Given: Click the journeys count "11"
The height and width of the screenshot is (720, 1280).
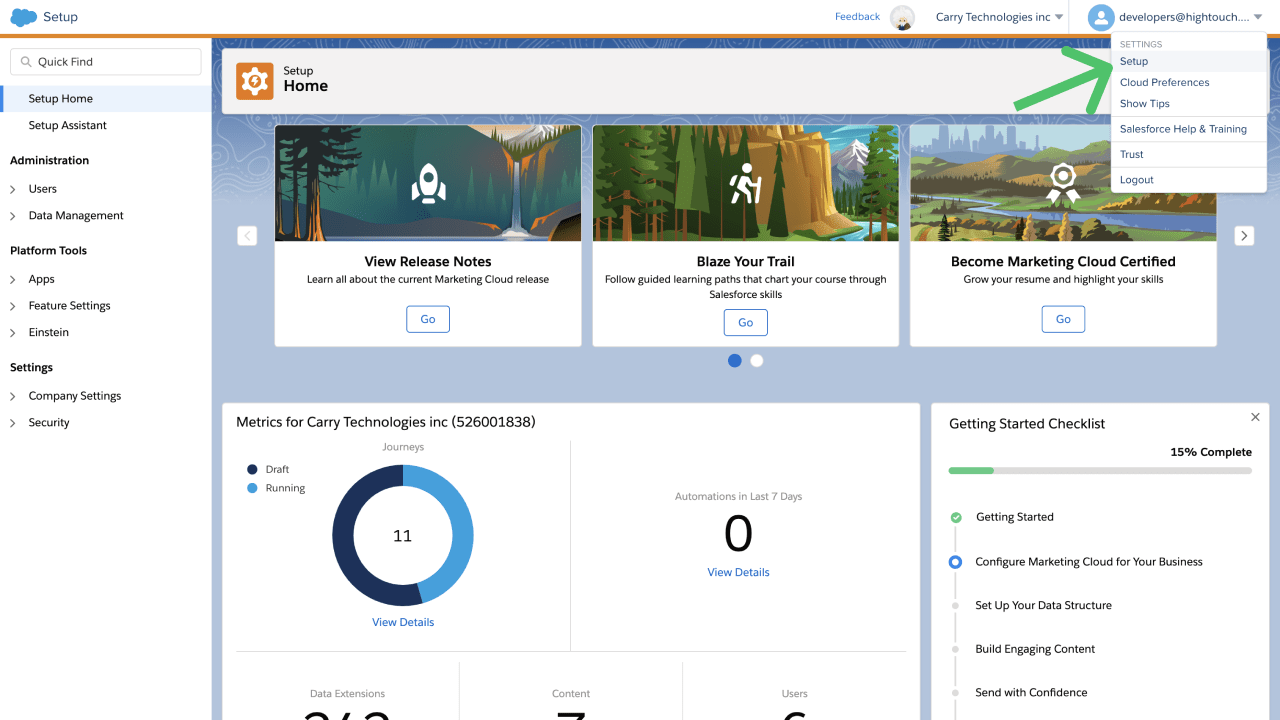Looking at the screenshot, I should (403, 536).
